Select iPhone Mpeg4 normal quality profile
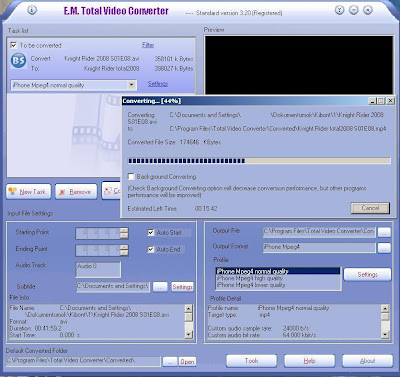 pyautogui.click(x=278, y=271)
